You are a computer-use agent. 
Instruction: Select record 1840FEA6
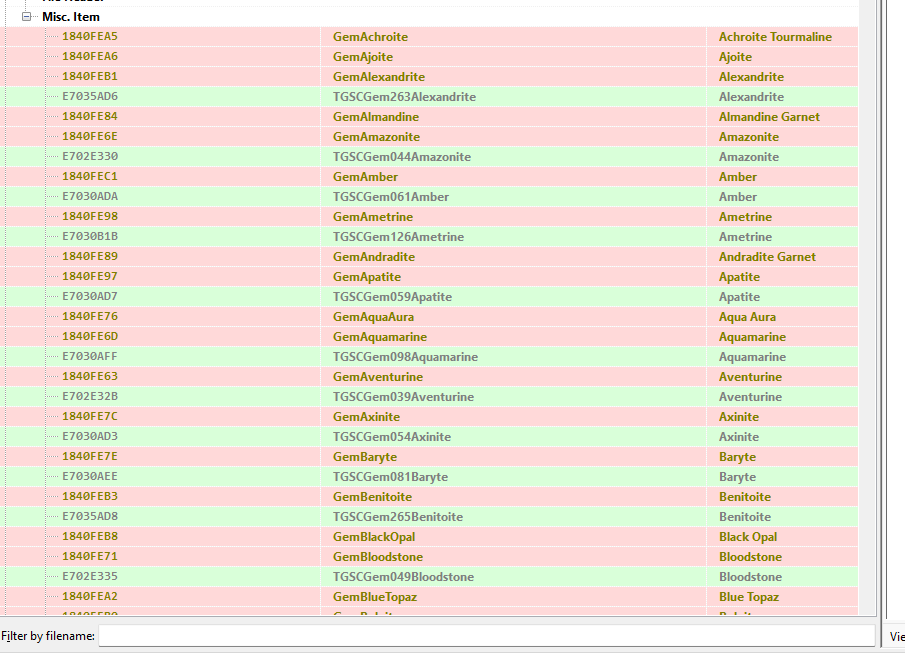89,57
